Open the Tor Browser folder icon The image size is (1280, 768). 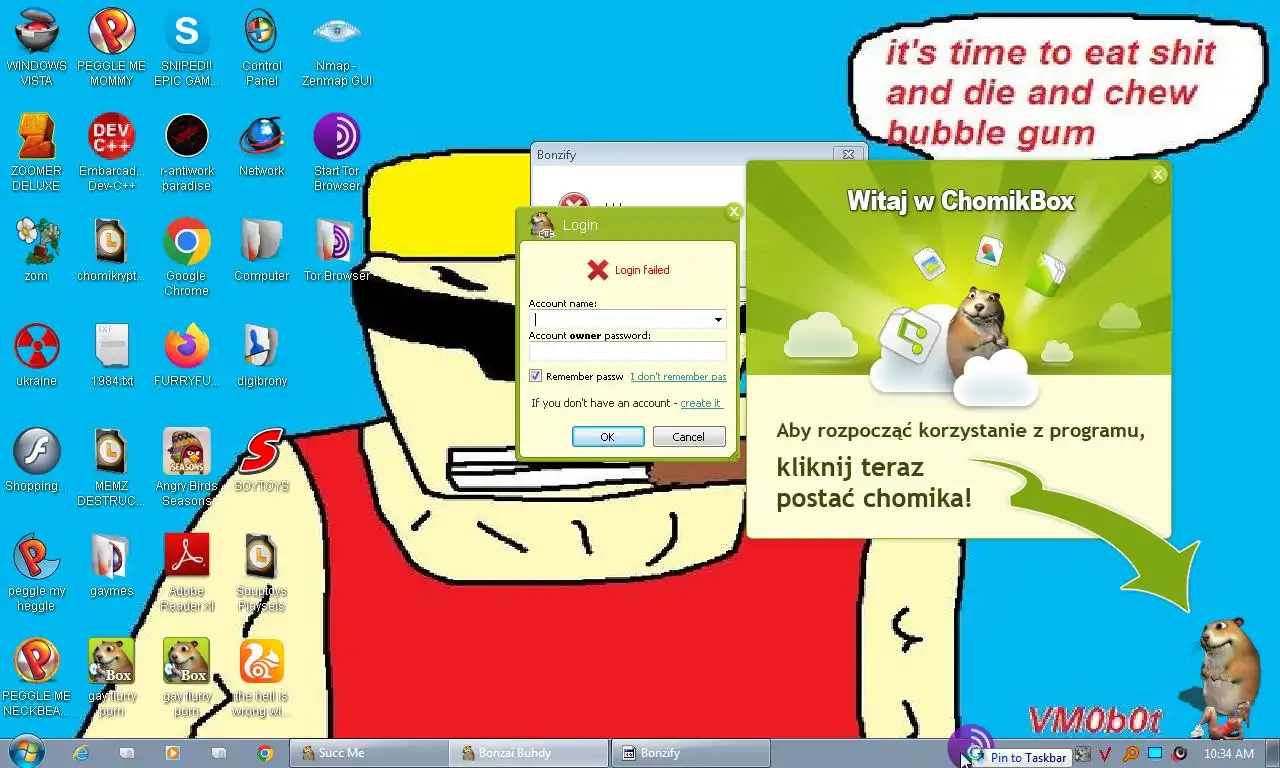(x=337, y=250)
